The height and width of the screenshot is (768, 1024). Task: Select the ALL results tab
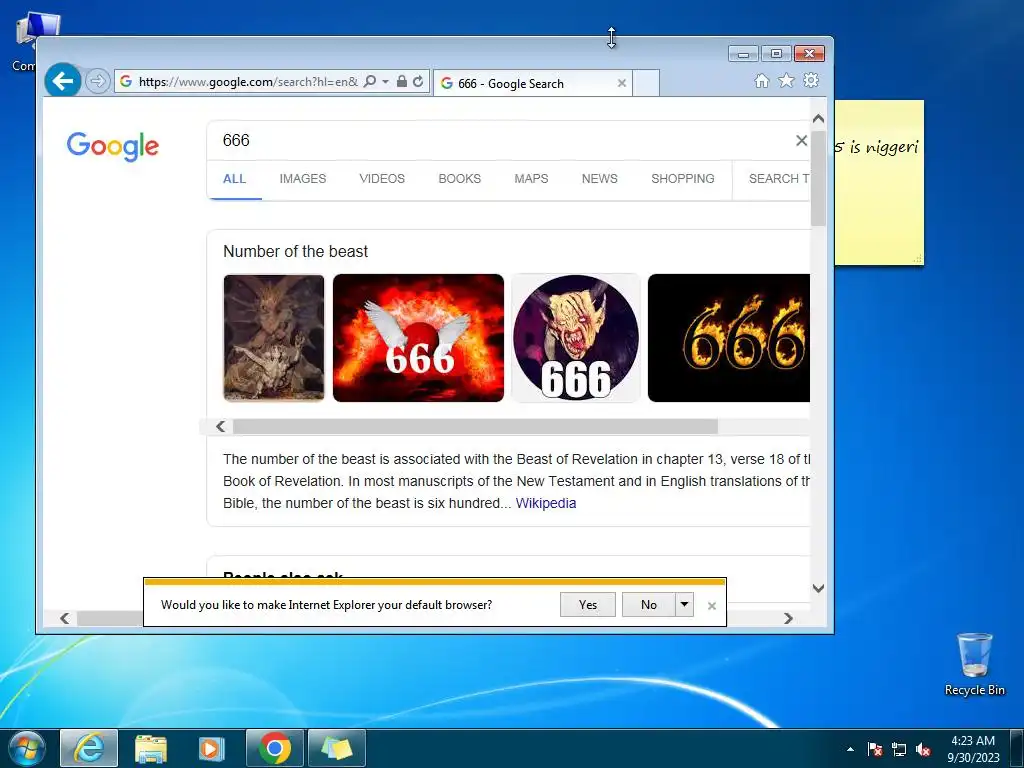(234, 179)
